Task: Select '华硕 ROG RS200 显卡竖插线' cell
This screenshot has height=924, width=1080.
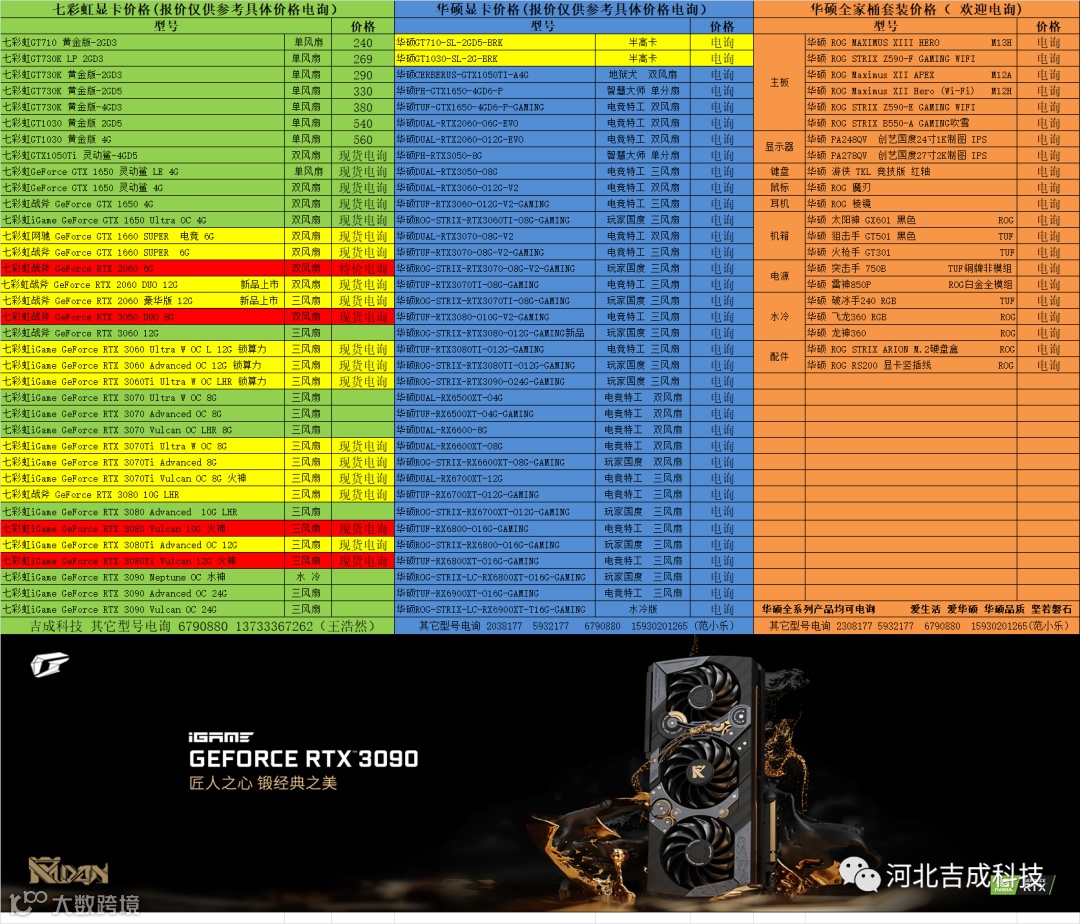Action: 911,366
